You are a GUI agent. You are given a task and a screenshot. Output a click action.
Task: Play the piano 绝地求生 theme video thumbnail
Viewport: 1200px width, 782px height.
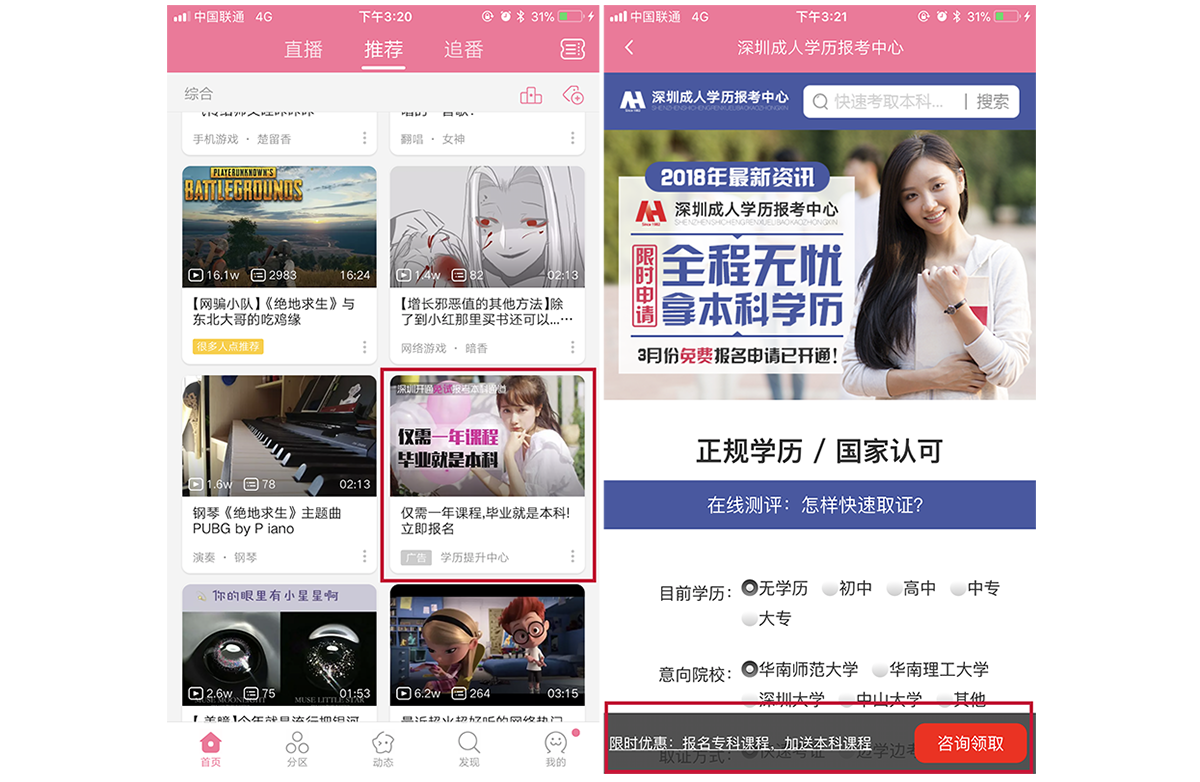pos(279,437)
